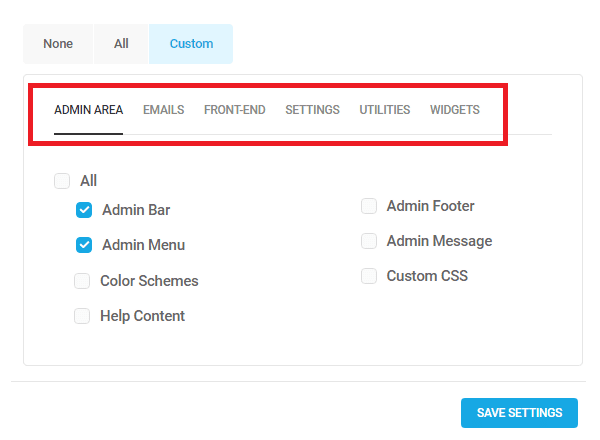Image resolution: width=600 pixels, height=440 pixels.
Task: Check the Custom CSS checkbox
Action: point(369,276)
